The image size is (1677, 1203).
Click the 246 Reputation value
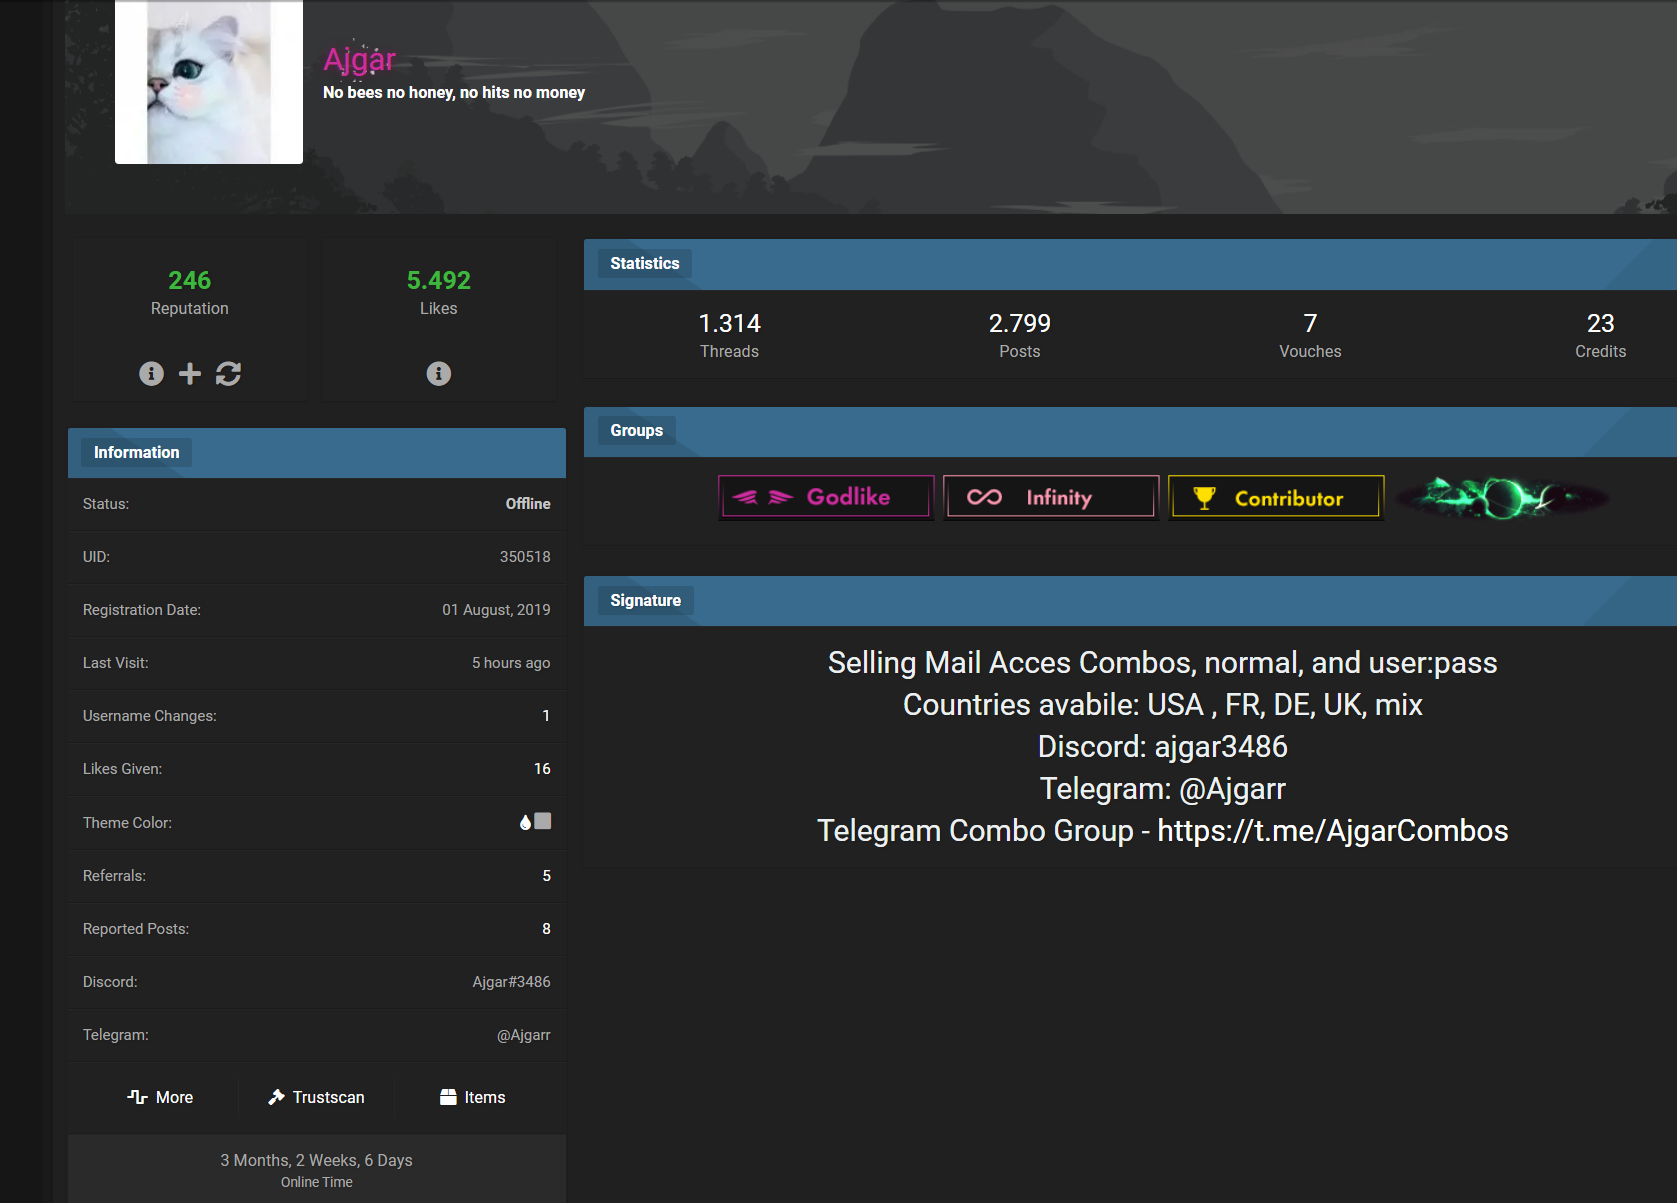tap(190, 280)
